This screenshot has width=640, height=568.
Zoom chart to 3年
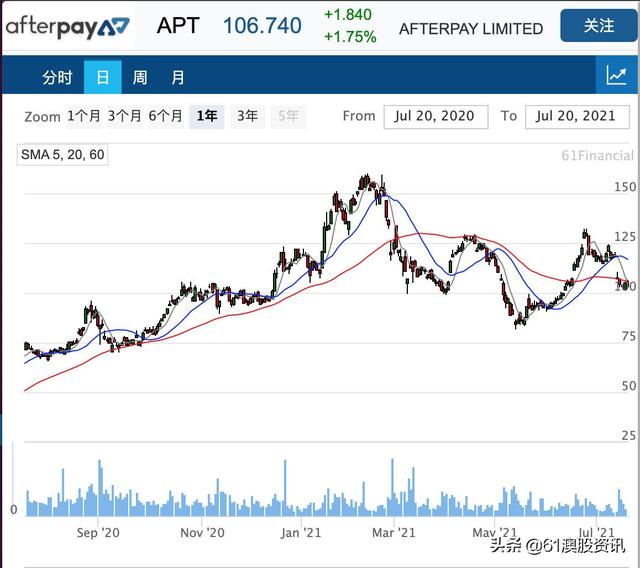coord(247,116)
